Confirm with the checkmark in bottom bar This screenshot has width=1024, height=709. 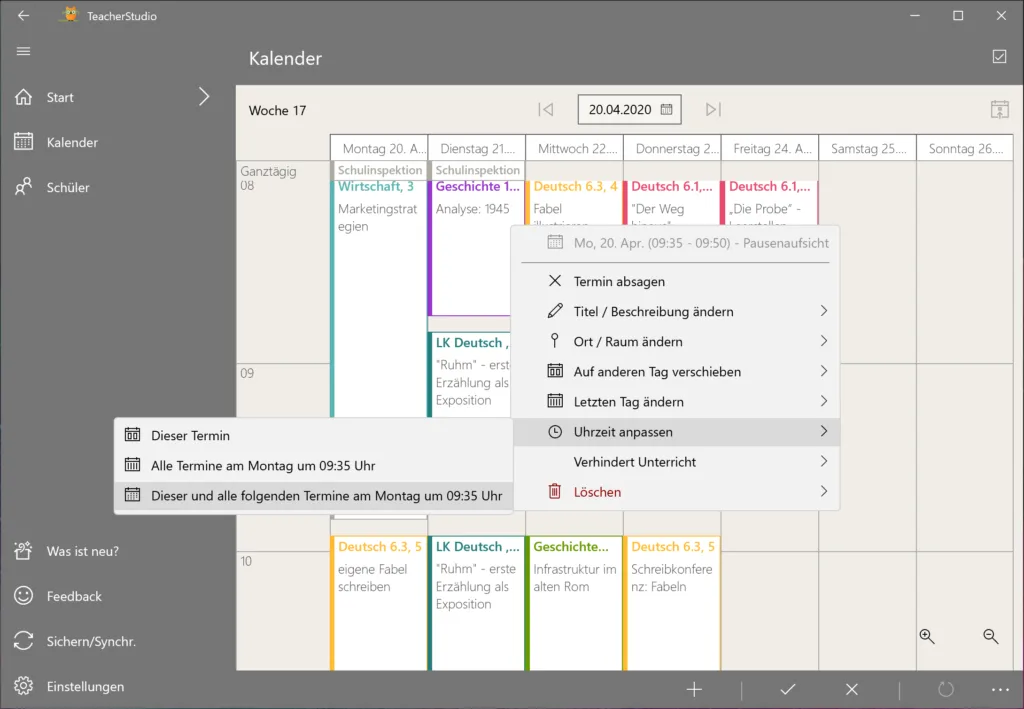click(x=788, y=689)
